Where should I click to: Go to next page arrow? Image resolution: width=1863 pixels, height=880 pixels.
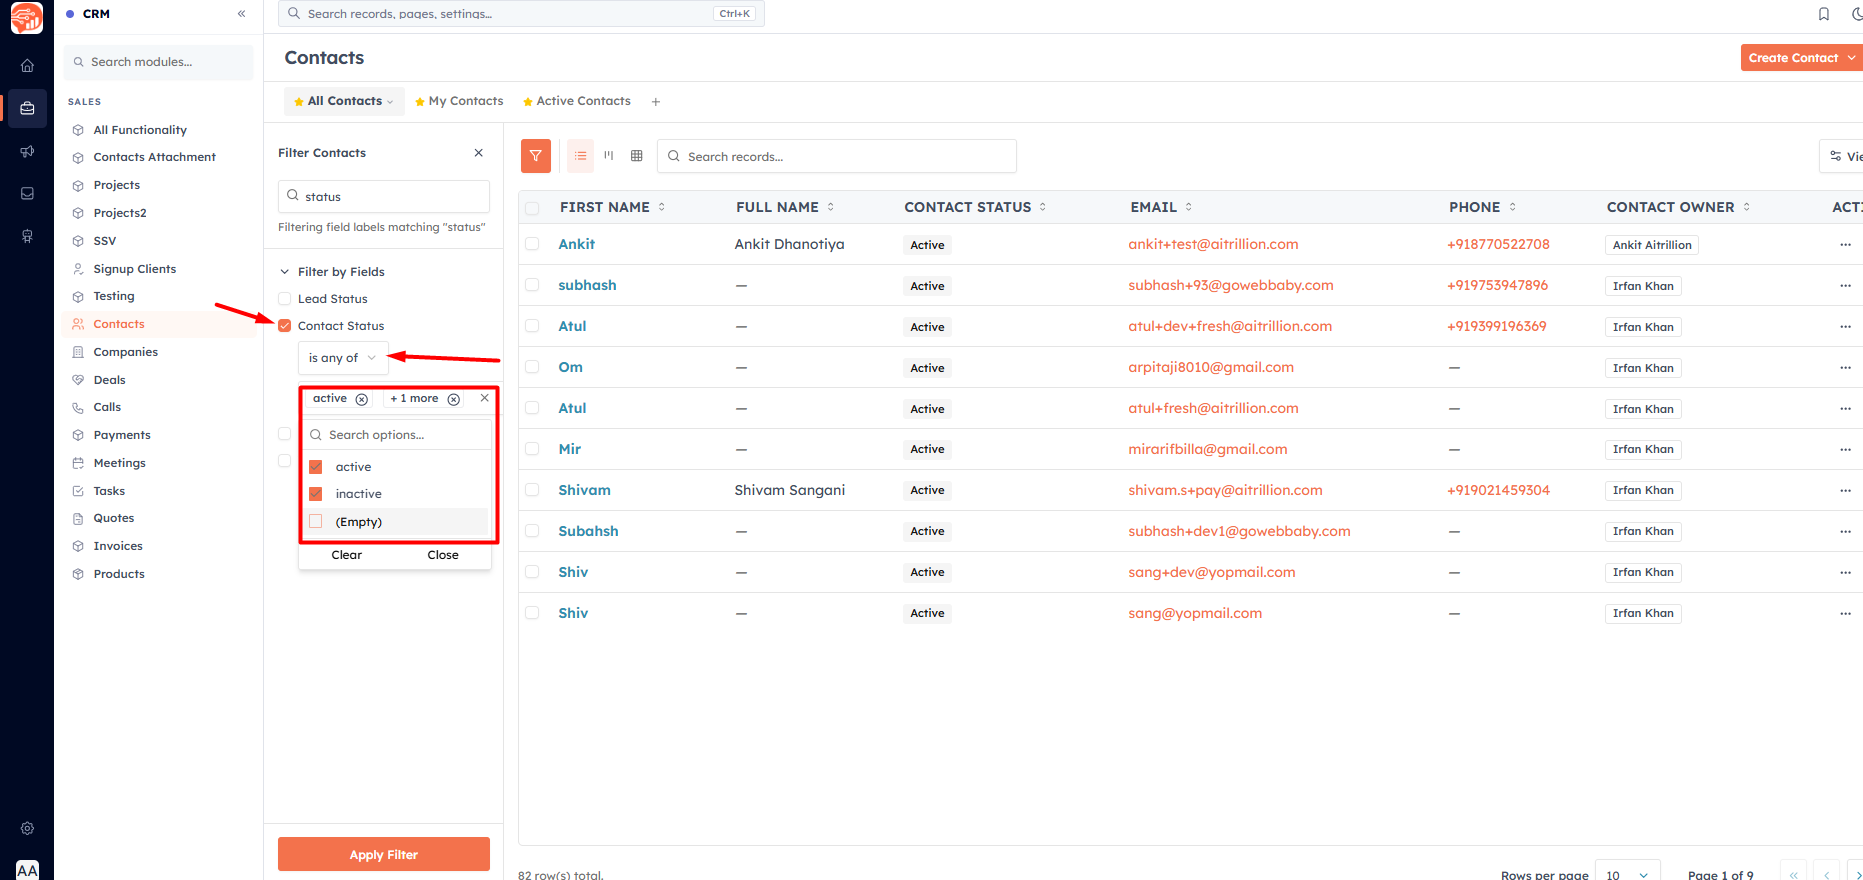point(1858,873)
